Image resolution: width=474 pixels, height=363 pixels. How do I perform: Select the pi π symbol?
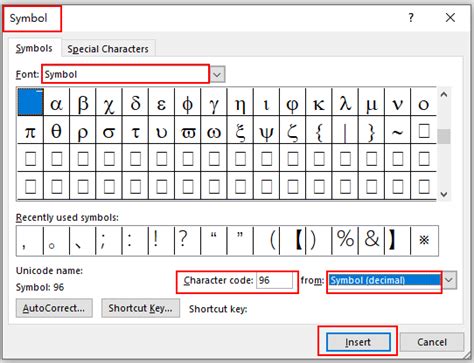(30, 130)
